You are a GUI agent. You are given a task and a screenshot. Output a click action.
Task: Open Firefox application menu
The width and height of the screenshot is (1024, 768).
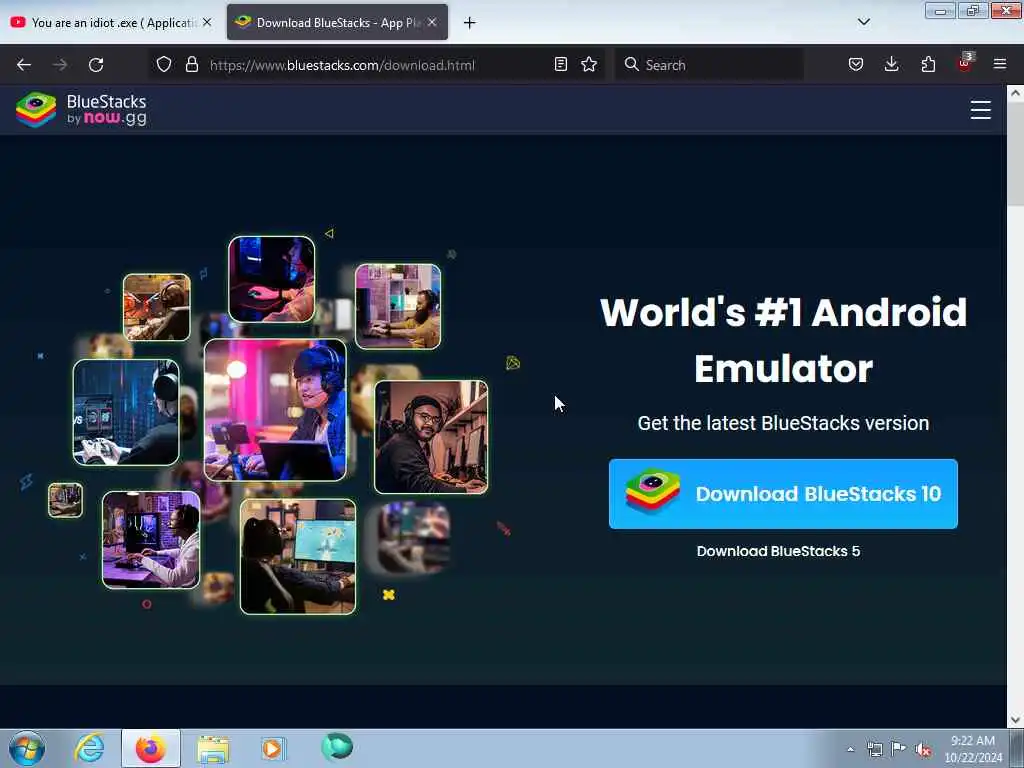click(x=1000, y=65)
